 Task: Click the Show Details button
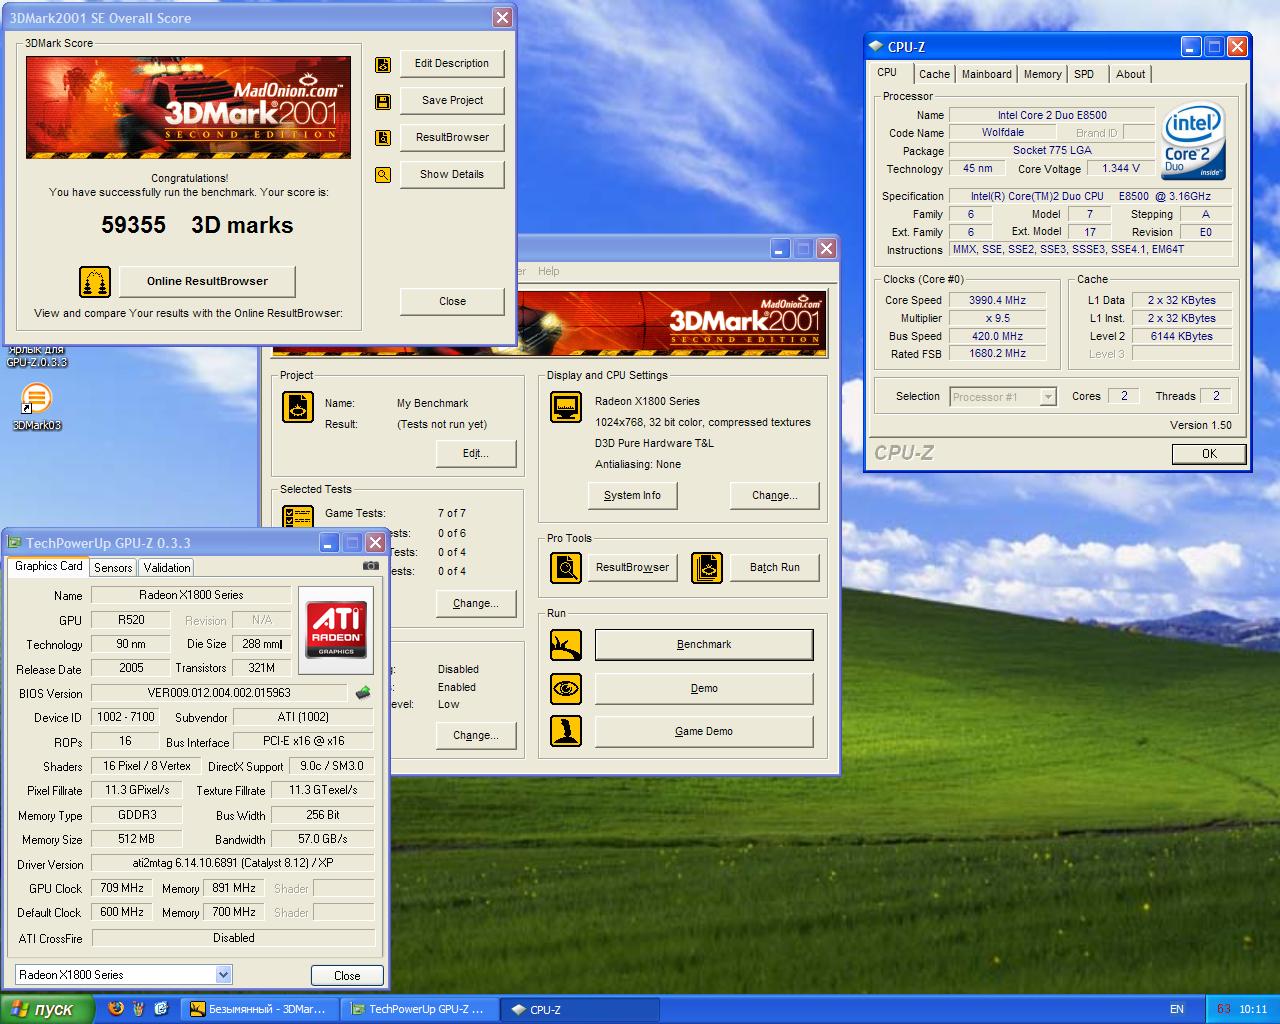[452, 175]
